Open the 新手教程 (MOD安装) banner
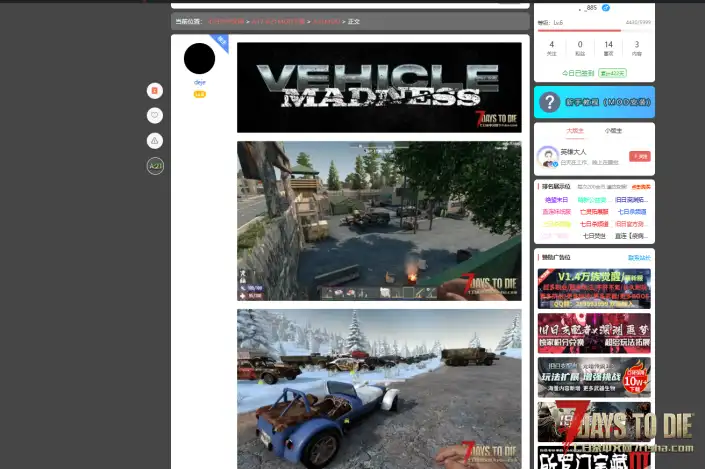Image resolution: width=705 pixels, height=469 pixels. click(594, 102)
